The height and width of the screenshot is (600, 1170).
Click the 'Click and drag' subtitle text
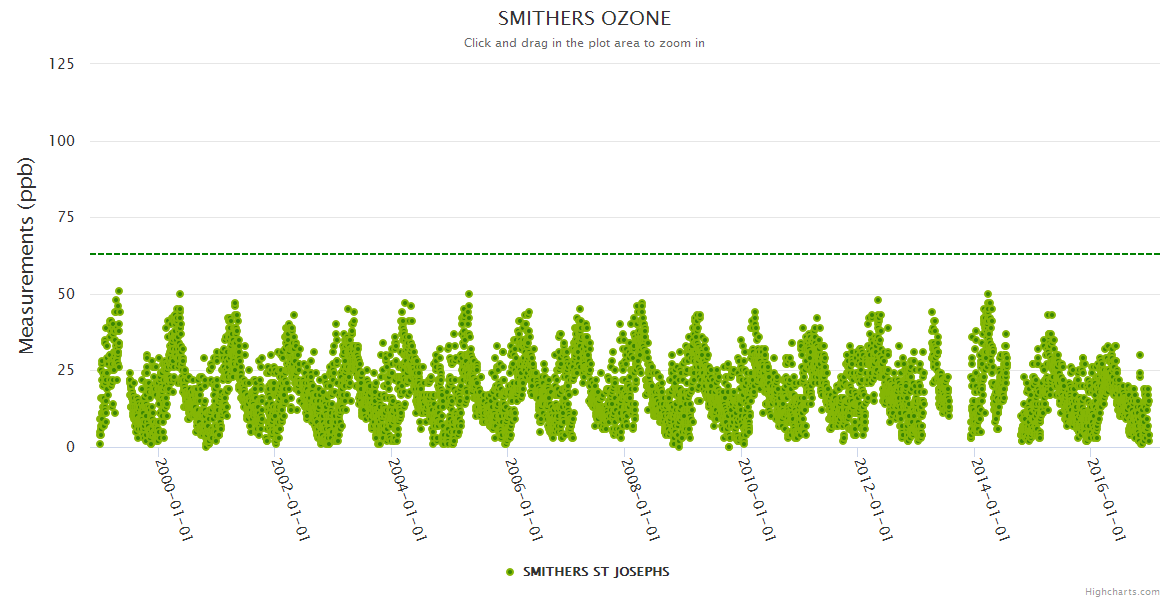click(x=585, y=43)
